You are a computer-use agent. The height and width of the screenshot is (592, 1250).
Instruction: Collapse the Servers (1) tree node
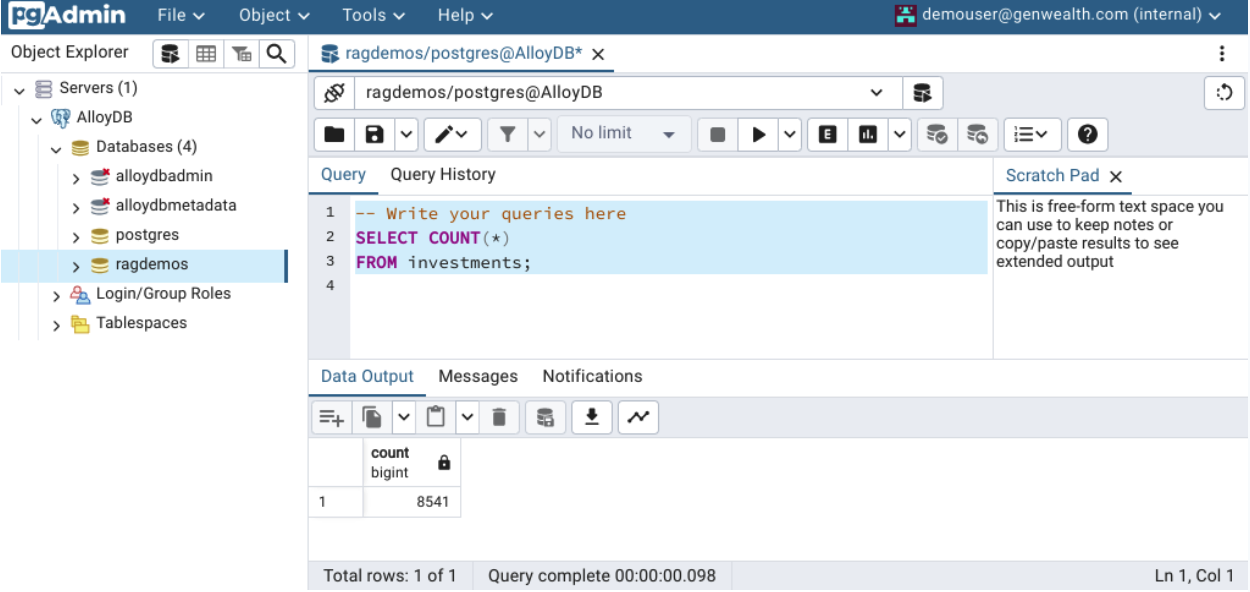coord(19,89)
